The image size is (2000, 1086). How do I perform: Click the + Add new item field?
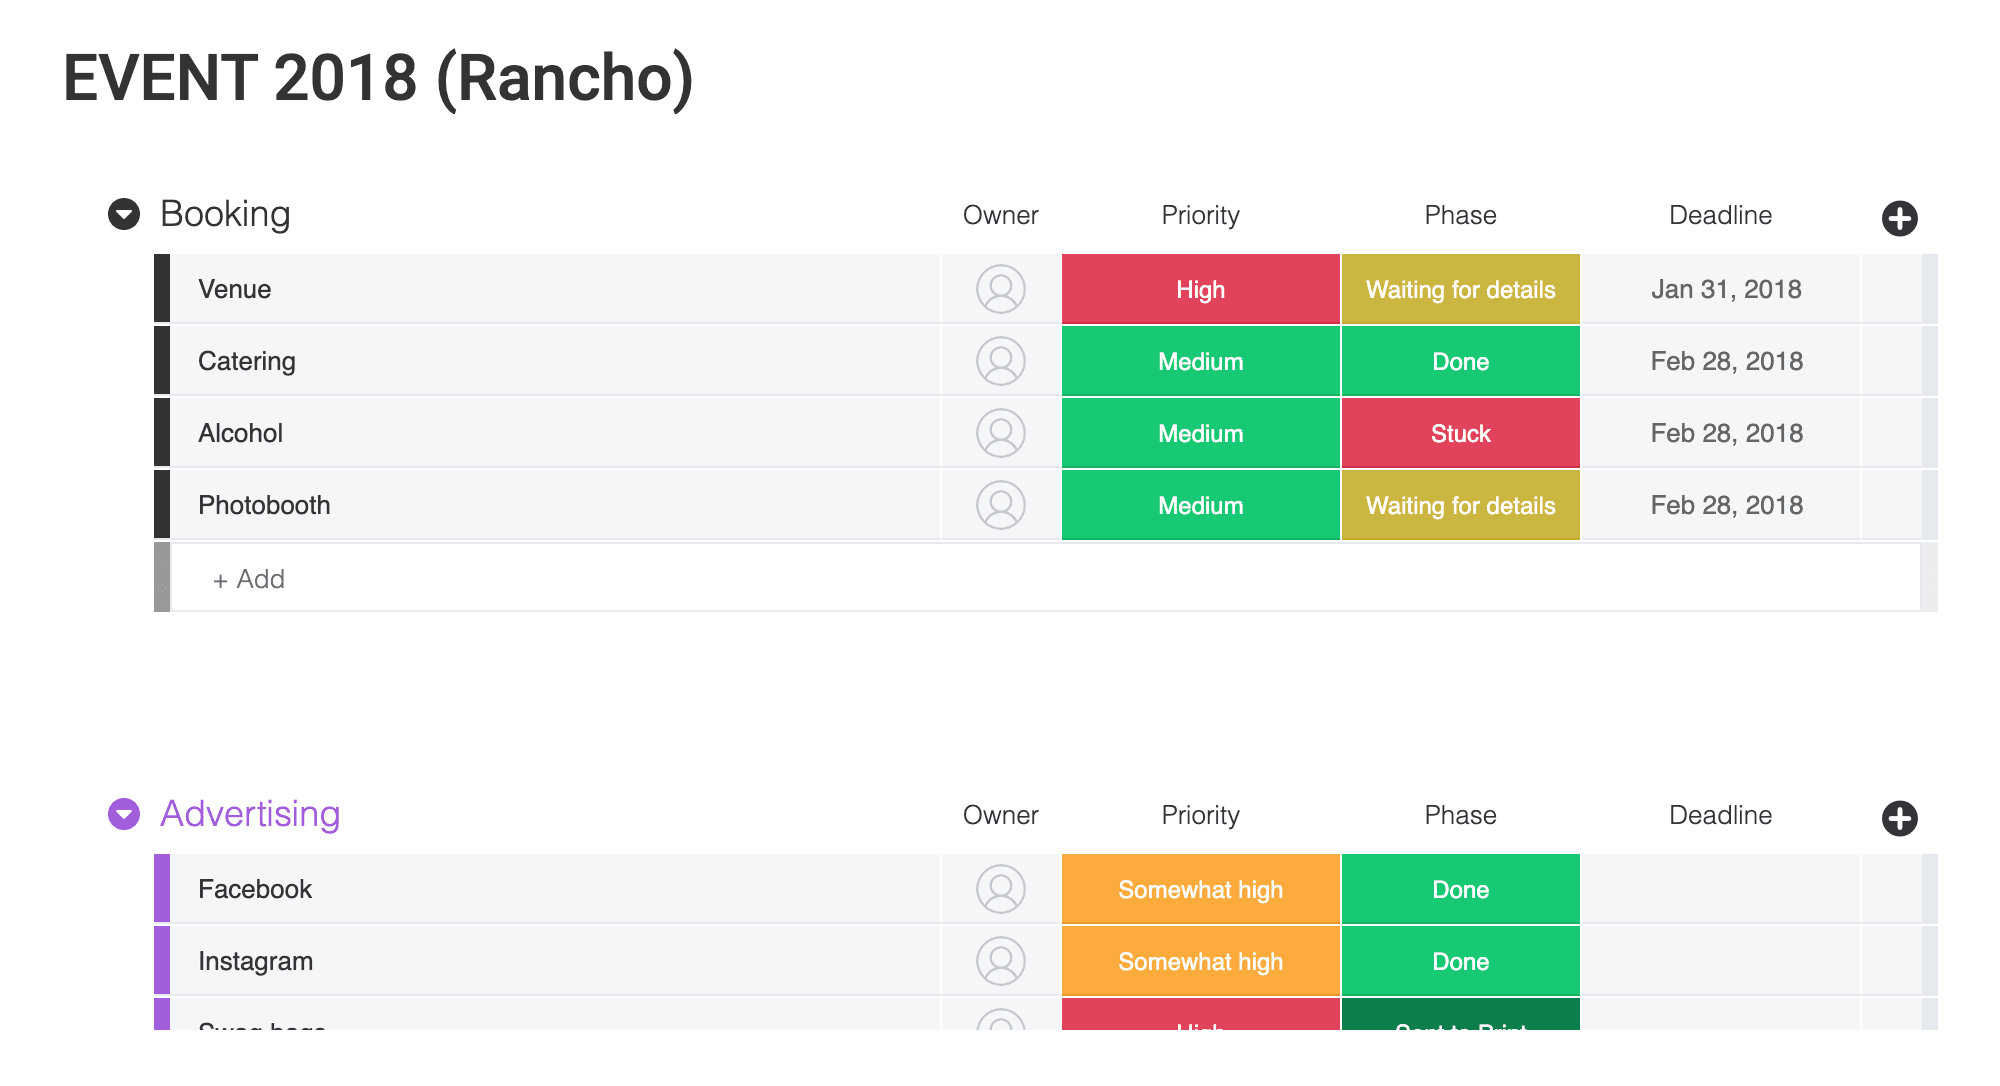coord(1045,578)
